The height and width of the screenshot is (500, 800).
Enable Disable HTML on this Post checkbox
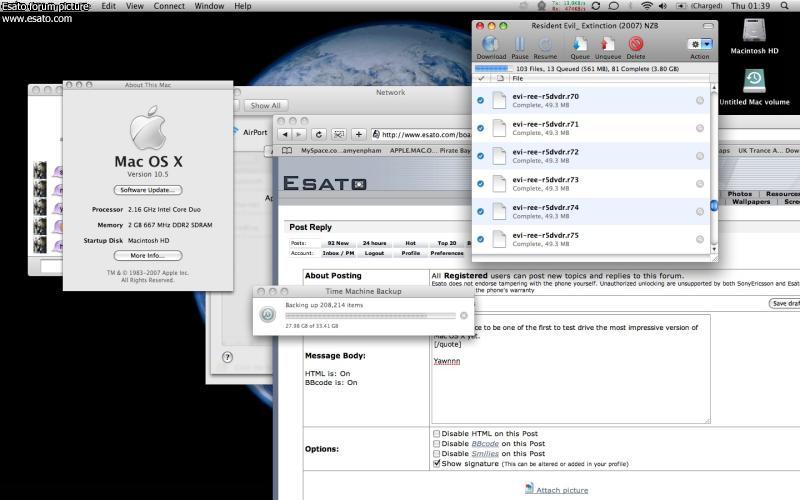(436, 434)
